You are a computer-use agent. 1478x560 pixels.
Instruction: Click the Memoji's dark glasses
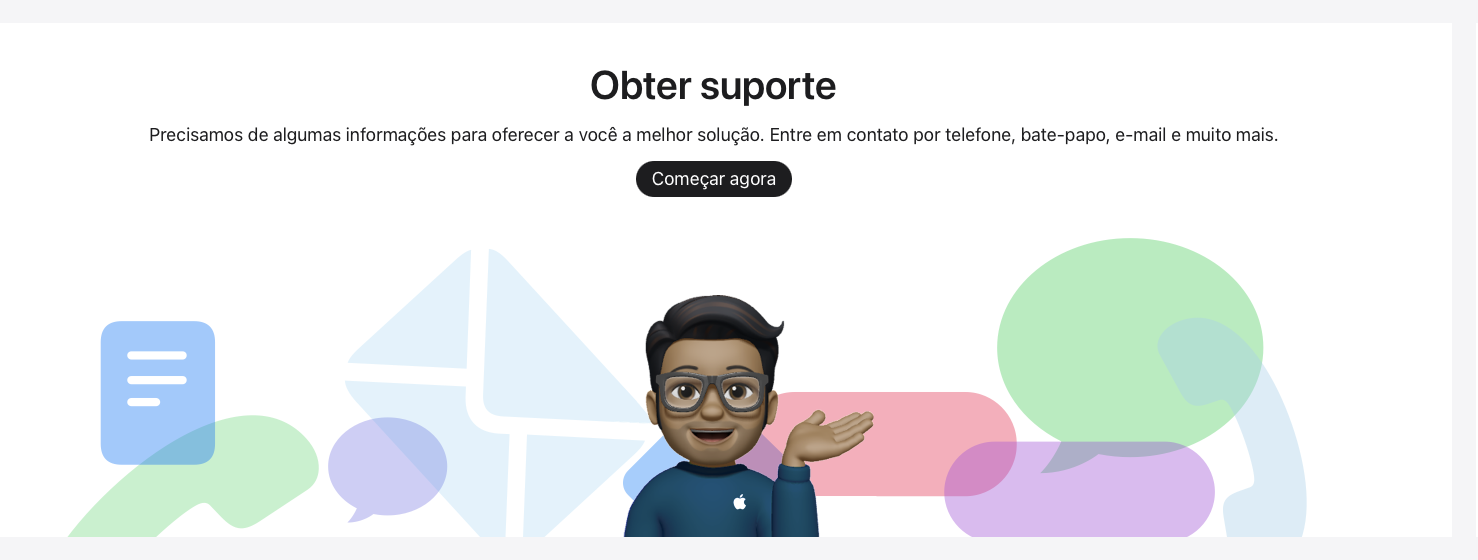pyautogui.click(x=712, y=392)
